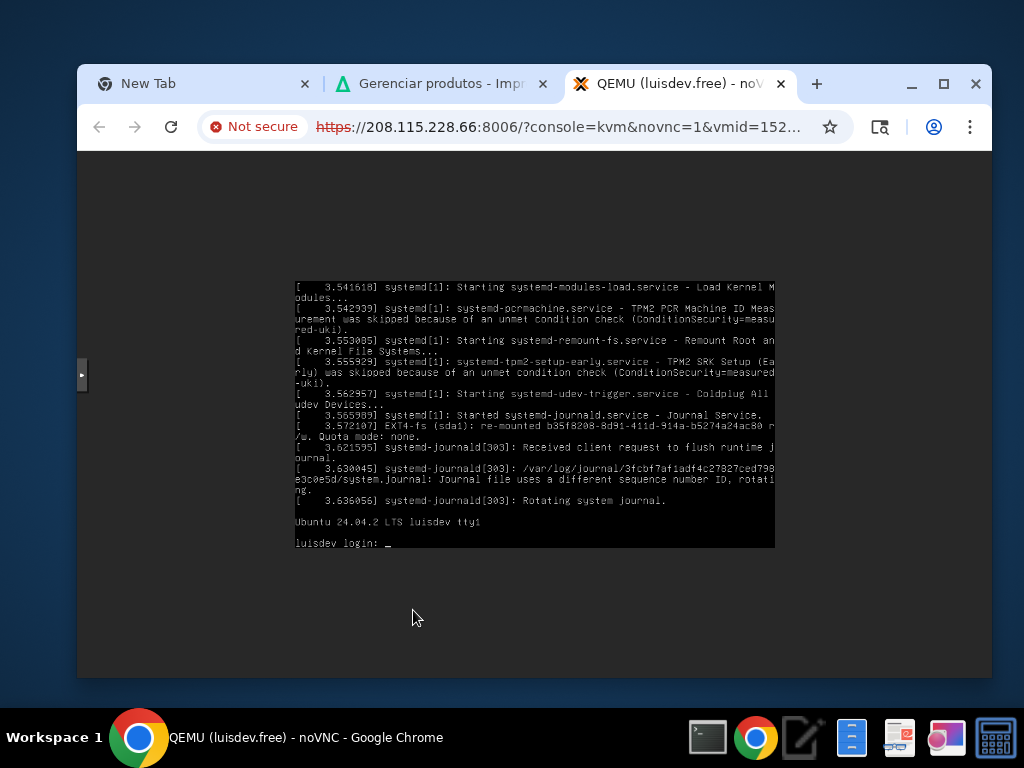Image resolution: width=1024 pixels, height=768 pixels.
Task: Open the Google Lens search icon
Action: [880, 127]
